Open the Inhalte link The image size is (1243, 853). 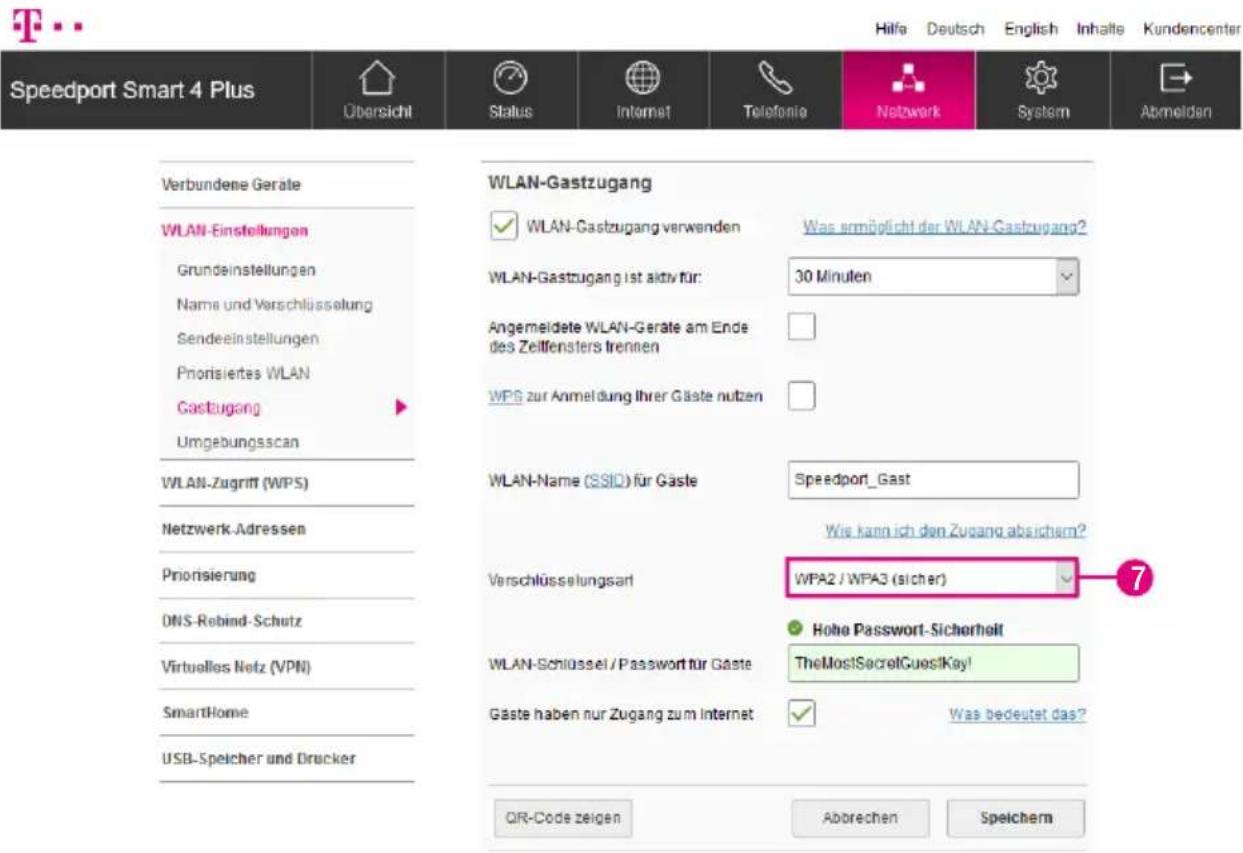pyautogui.click(x=1100, y=29)
